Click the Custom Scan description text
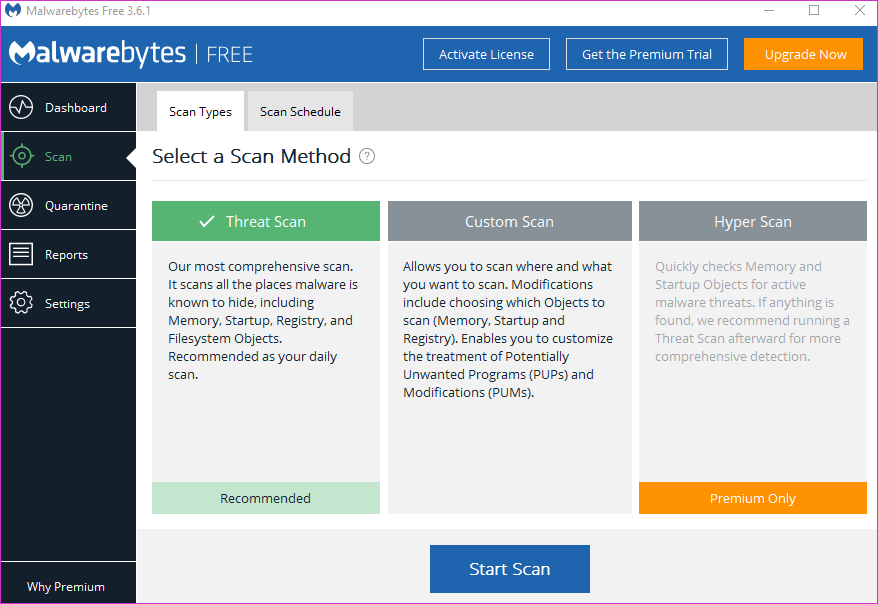The height and width of the screenshot is (604, 878). [508, 329]
